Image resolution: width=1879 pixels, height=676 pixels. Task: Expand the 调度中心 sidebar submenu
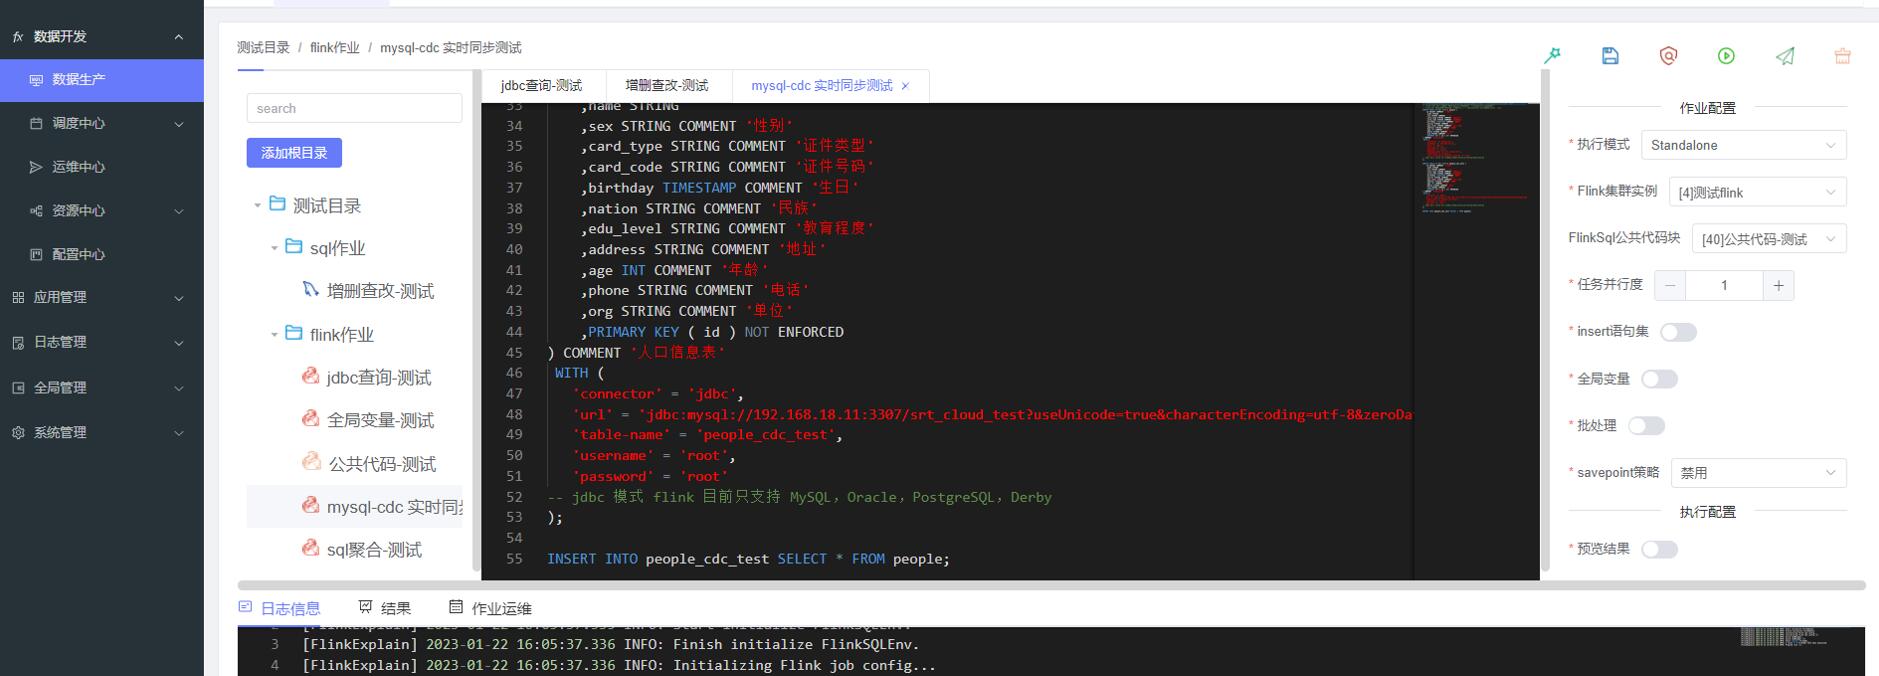coord(179,124)
